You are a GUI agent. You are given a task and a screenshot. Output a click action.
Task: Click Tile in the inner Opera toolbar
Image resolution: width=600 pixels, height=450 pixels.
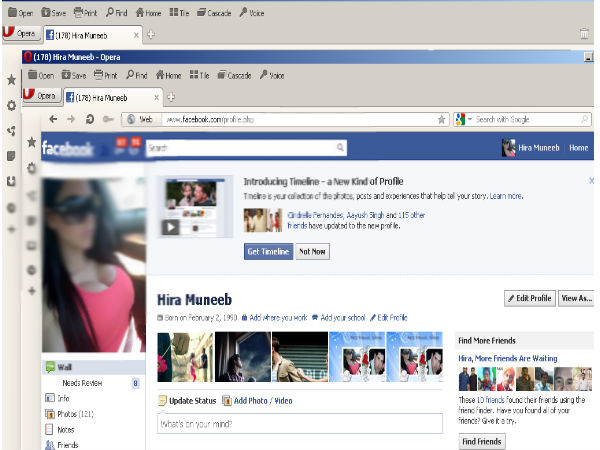[x=200, y=75]
